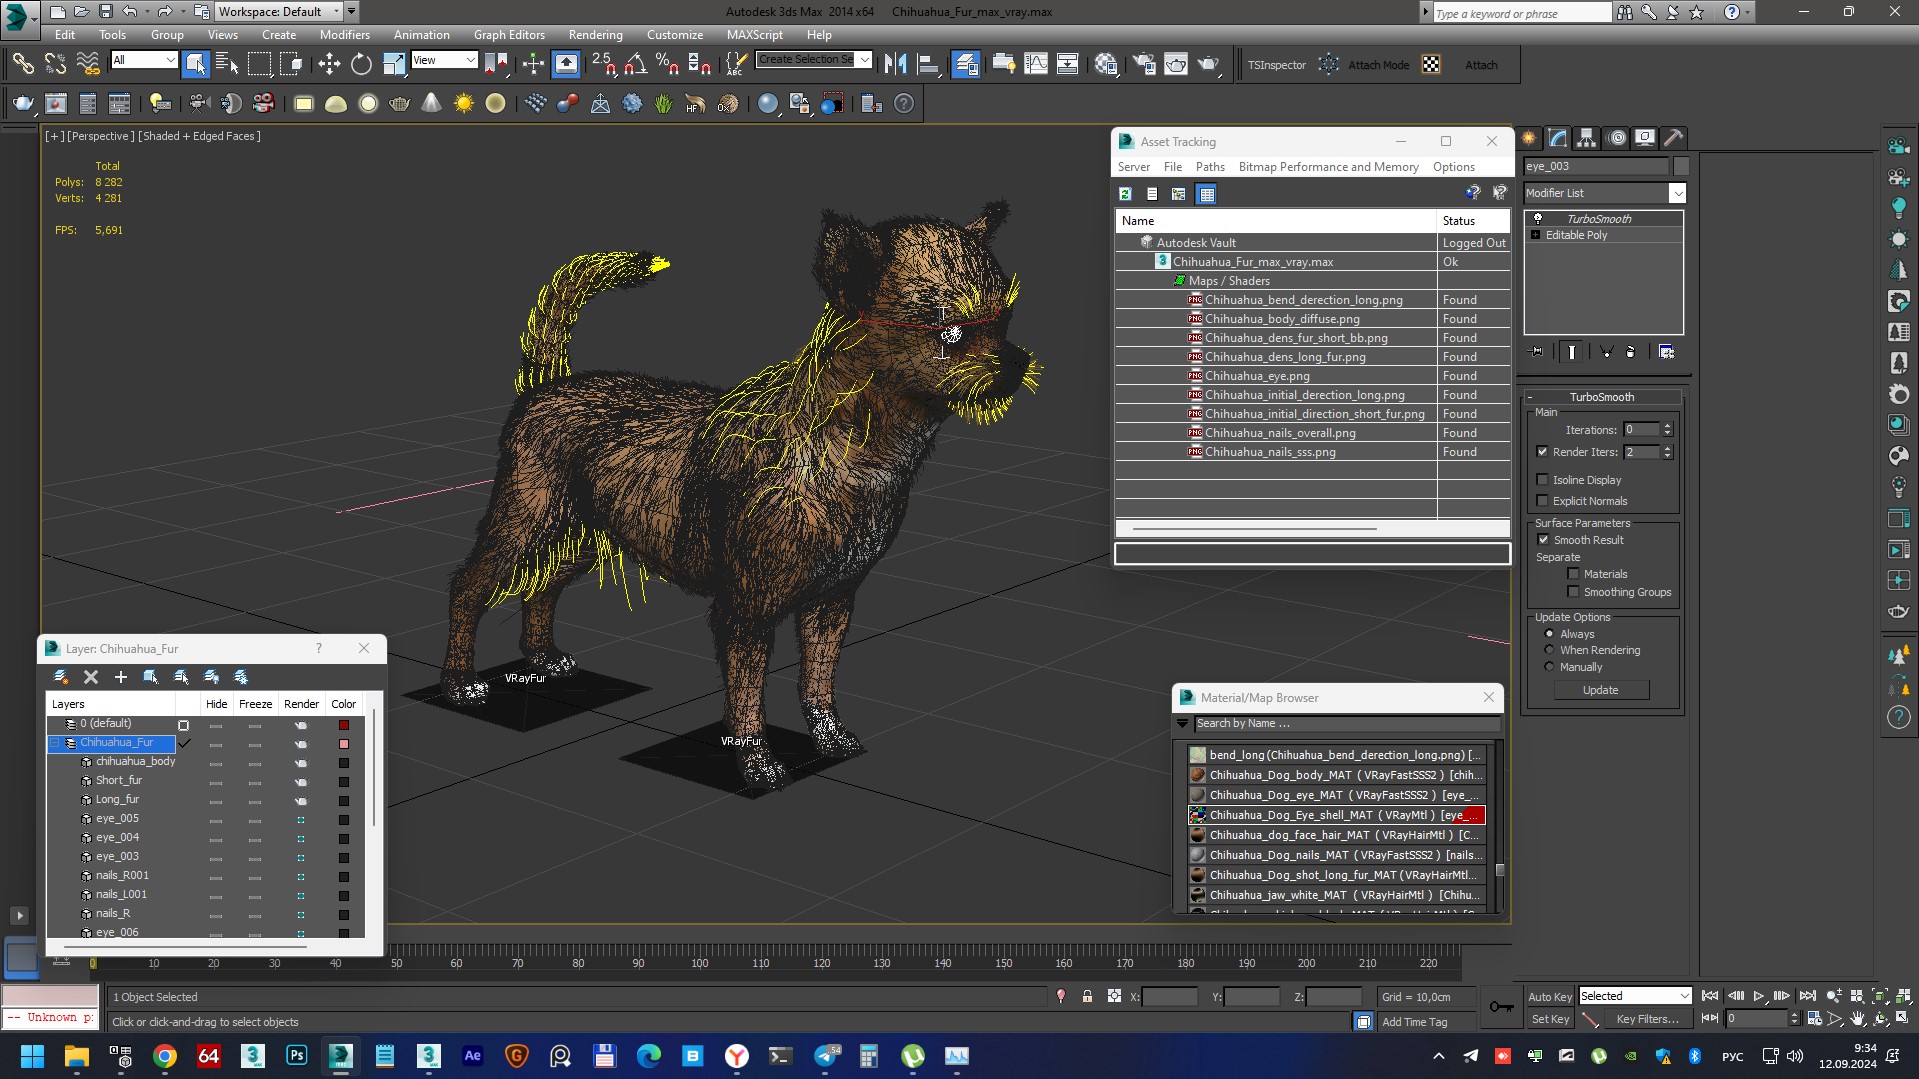Toggle Smooth Result checkbox
1919x1079 pixels.
[x=1543, y=540]
